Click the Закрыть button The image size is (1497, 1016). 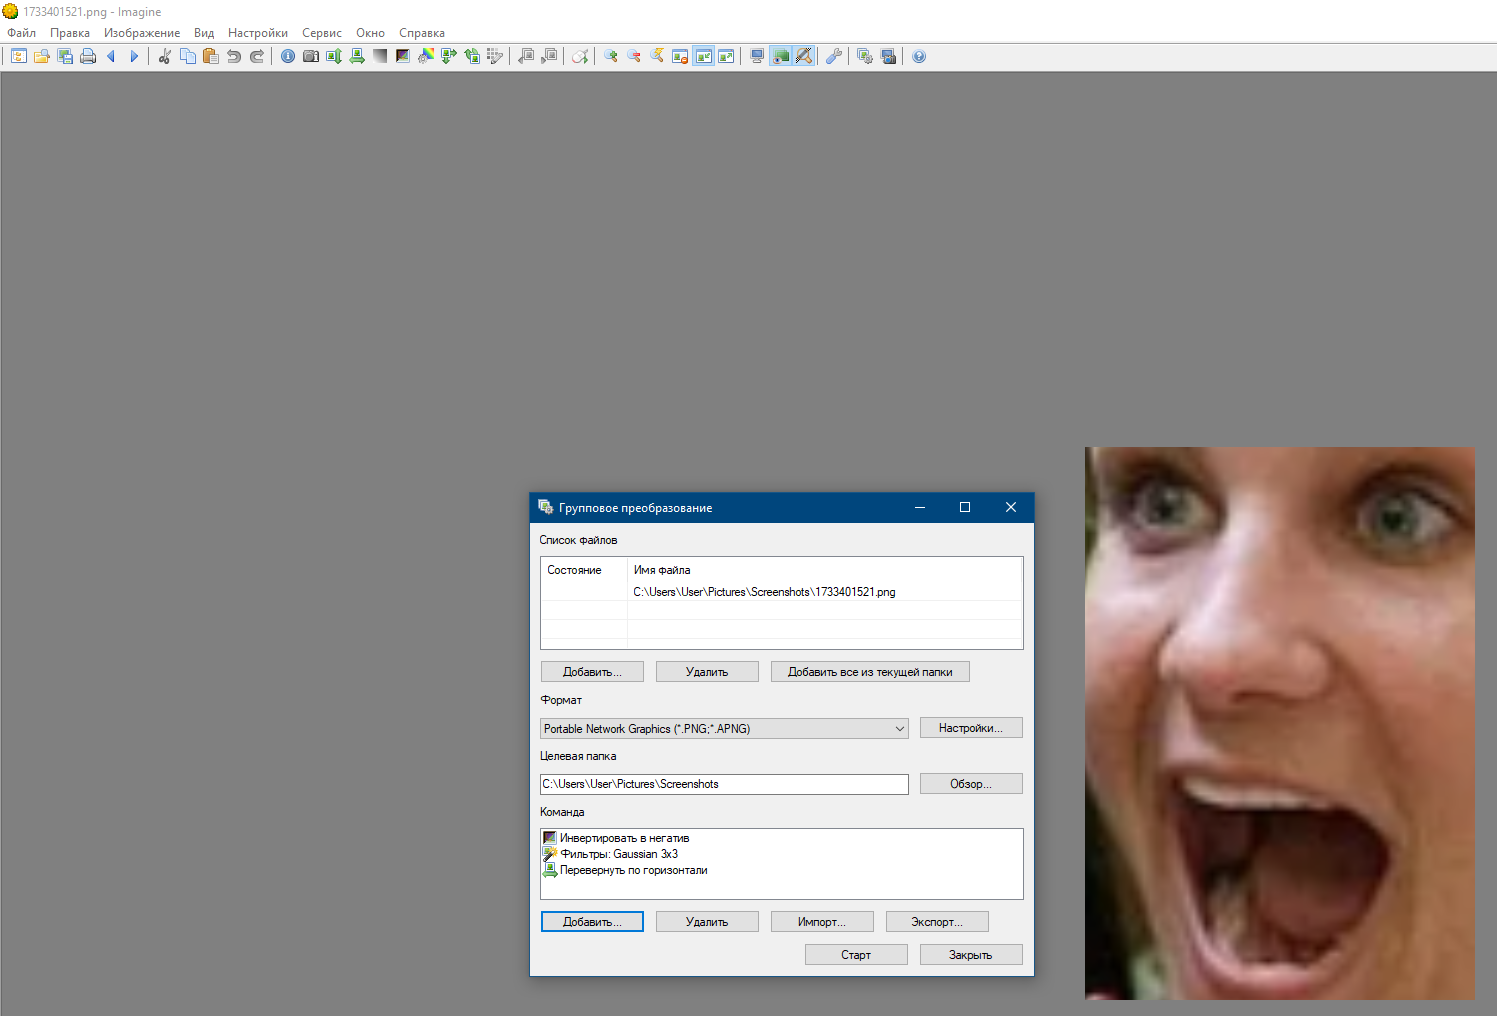tap(971, 955)
